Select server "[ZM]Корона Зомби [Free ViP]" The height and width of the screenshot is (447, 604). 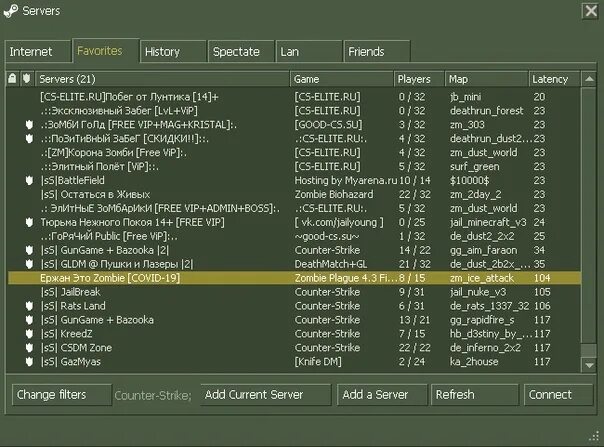294,153
